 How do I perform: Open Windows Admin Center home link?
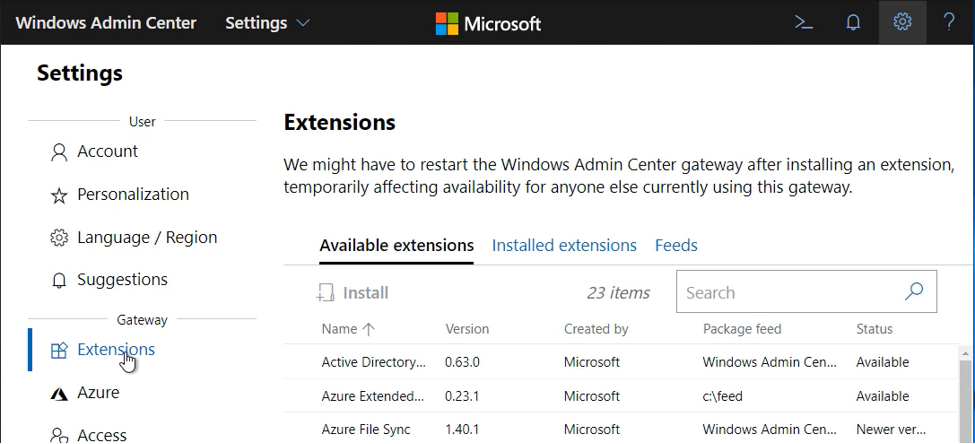[106, 23]
